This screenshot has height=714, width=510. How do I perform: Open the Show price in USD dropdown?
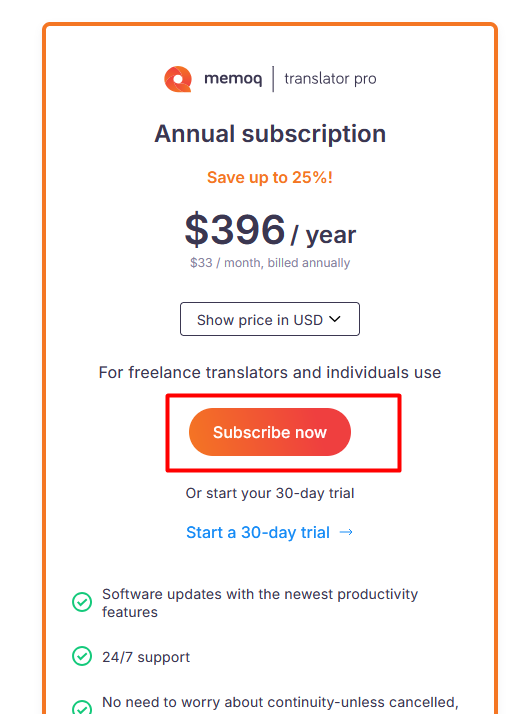[270, 319]
